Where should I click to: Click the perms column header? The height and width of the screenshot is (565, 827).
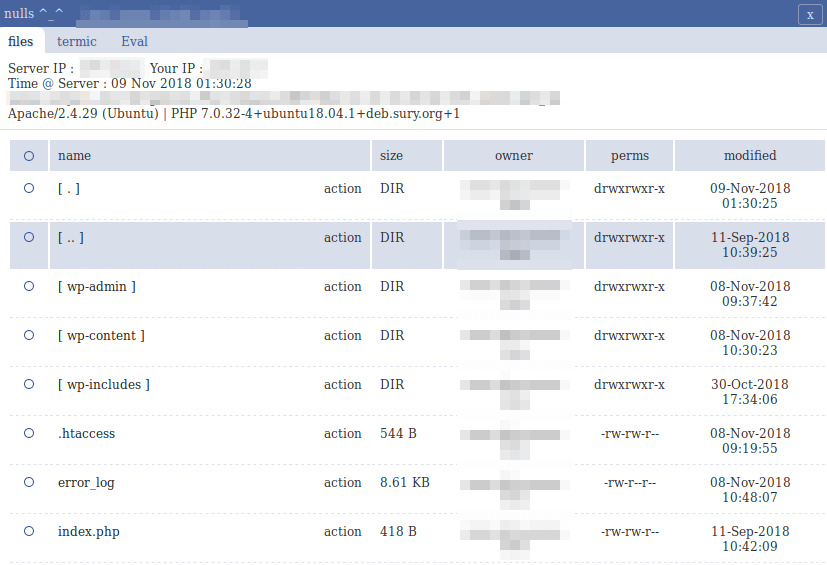(x=630, y=156)
